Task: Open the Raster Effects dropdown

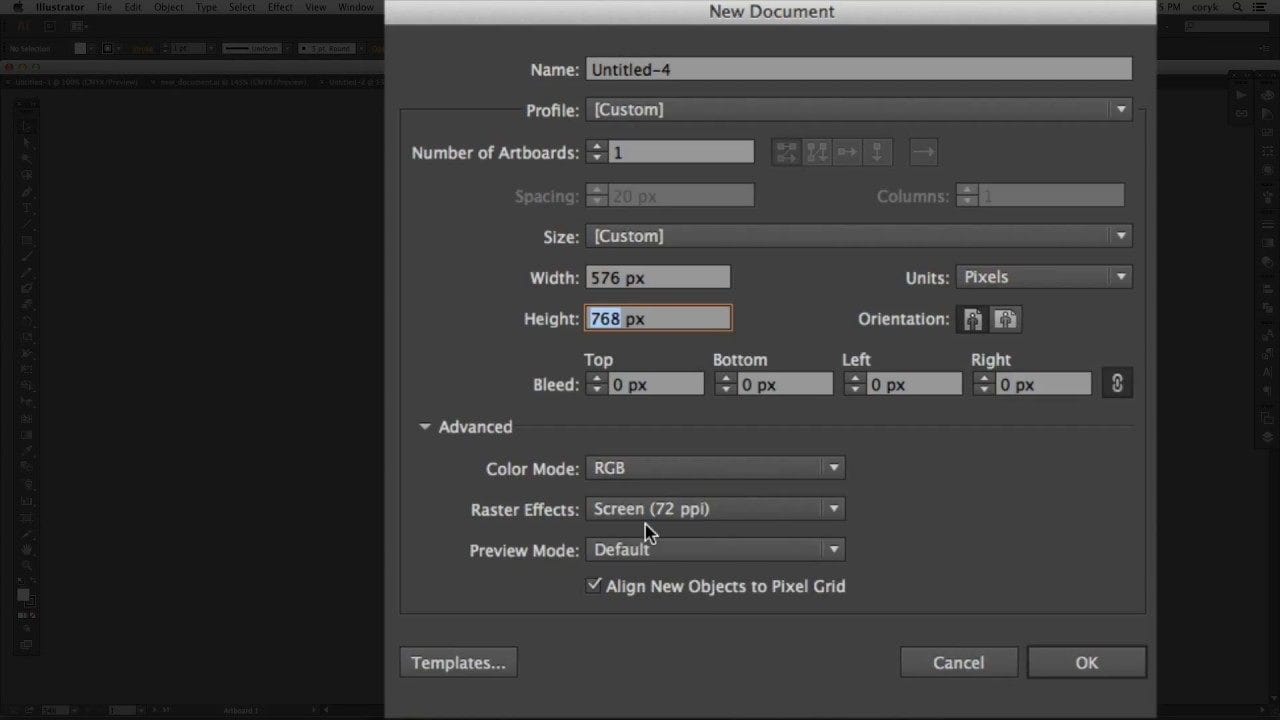Action: coord(715,509)
